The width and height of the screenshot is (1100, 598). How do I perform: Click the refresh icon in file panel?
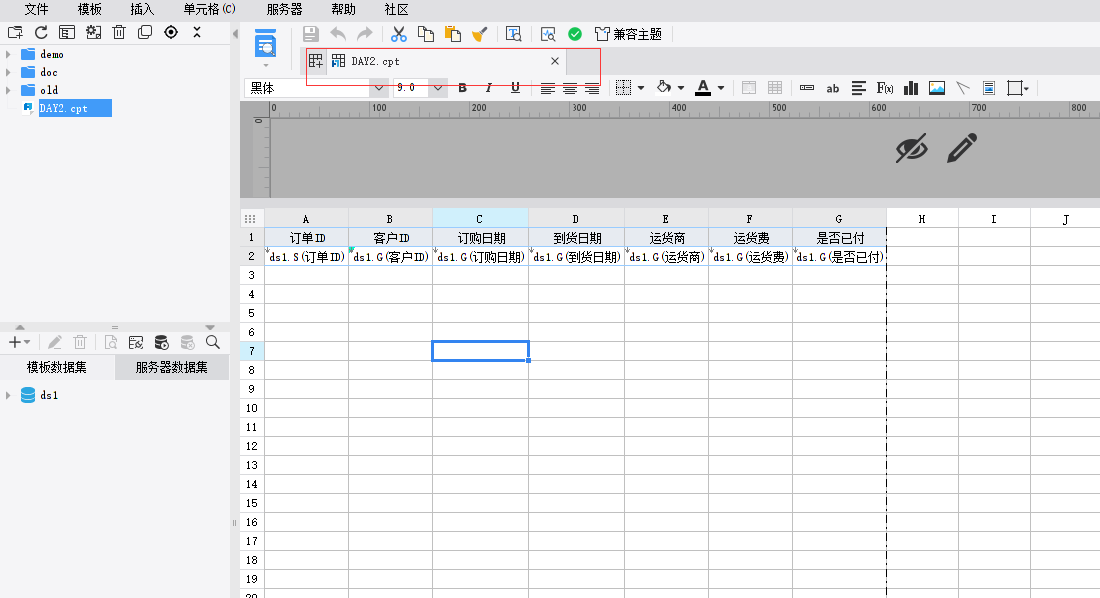pyautogui.click(x=41, y=32)
